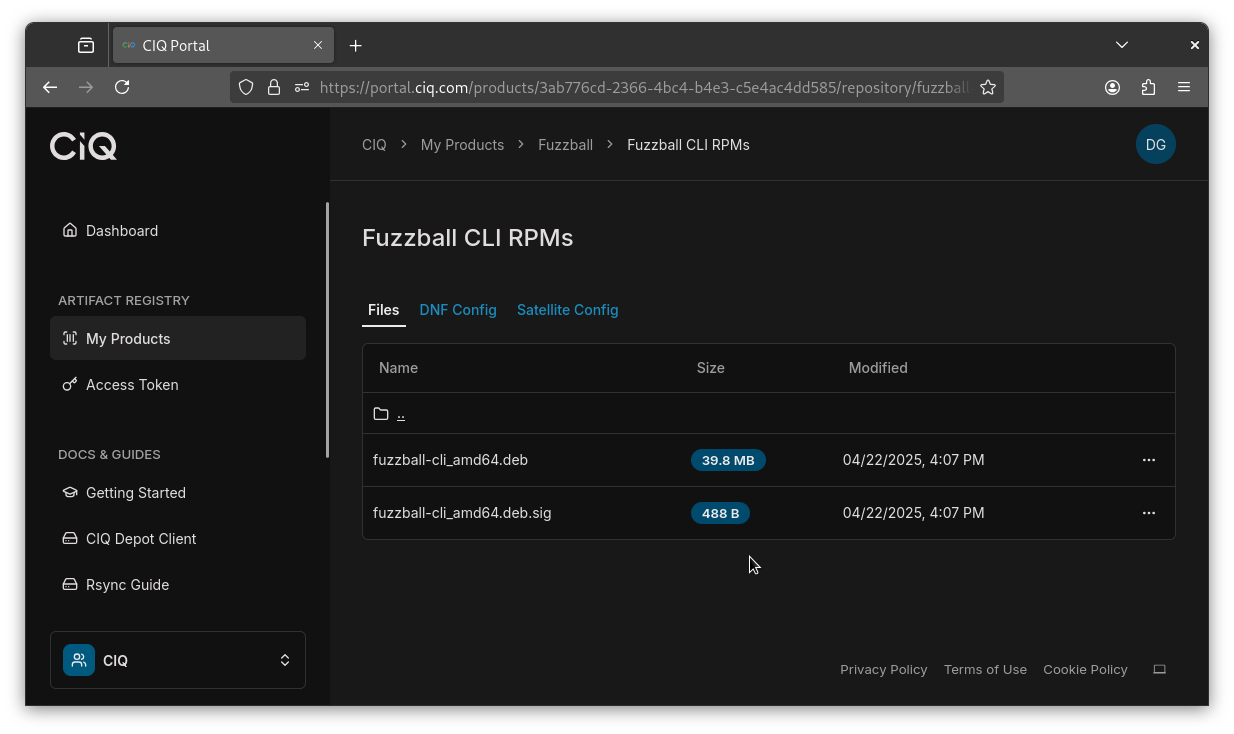Expand the CIQ organization switcher
Viewport: 1234px width, 734px height.
[x=178, y=660]
